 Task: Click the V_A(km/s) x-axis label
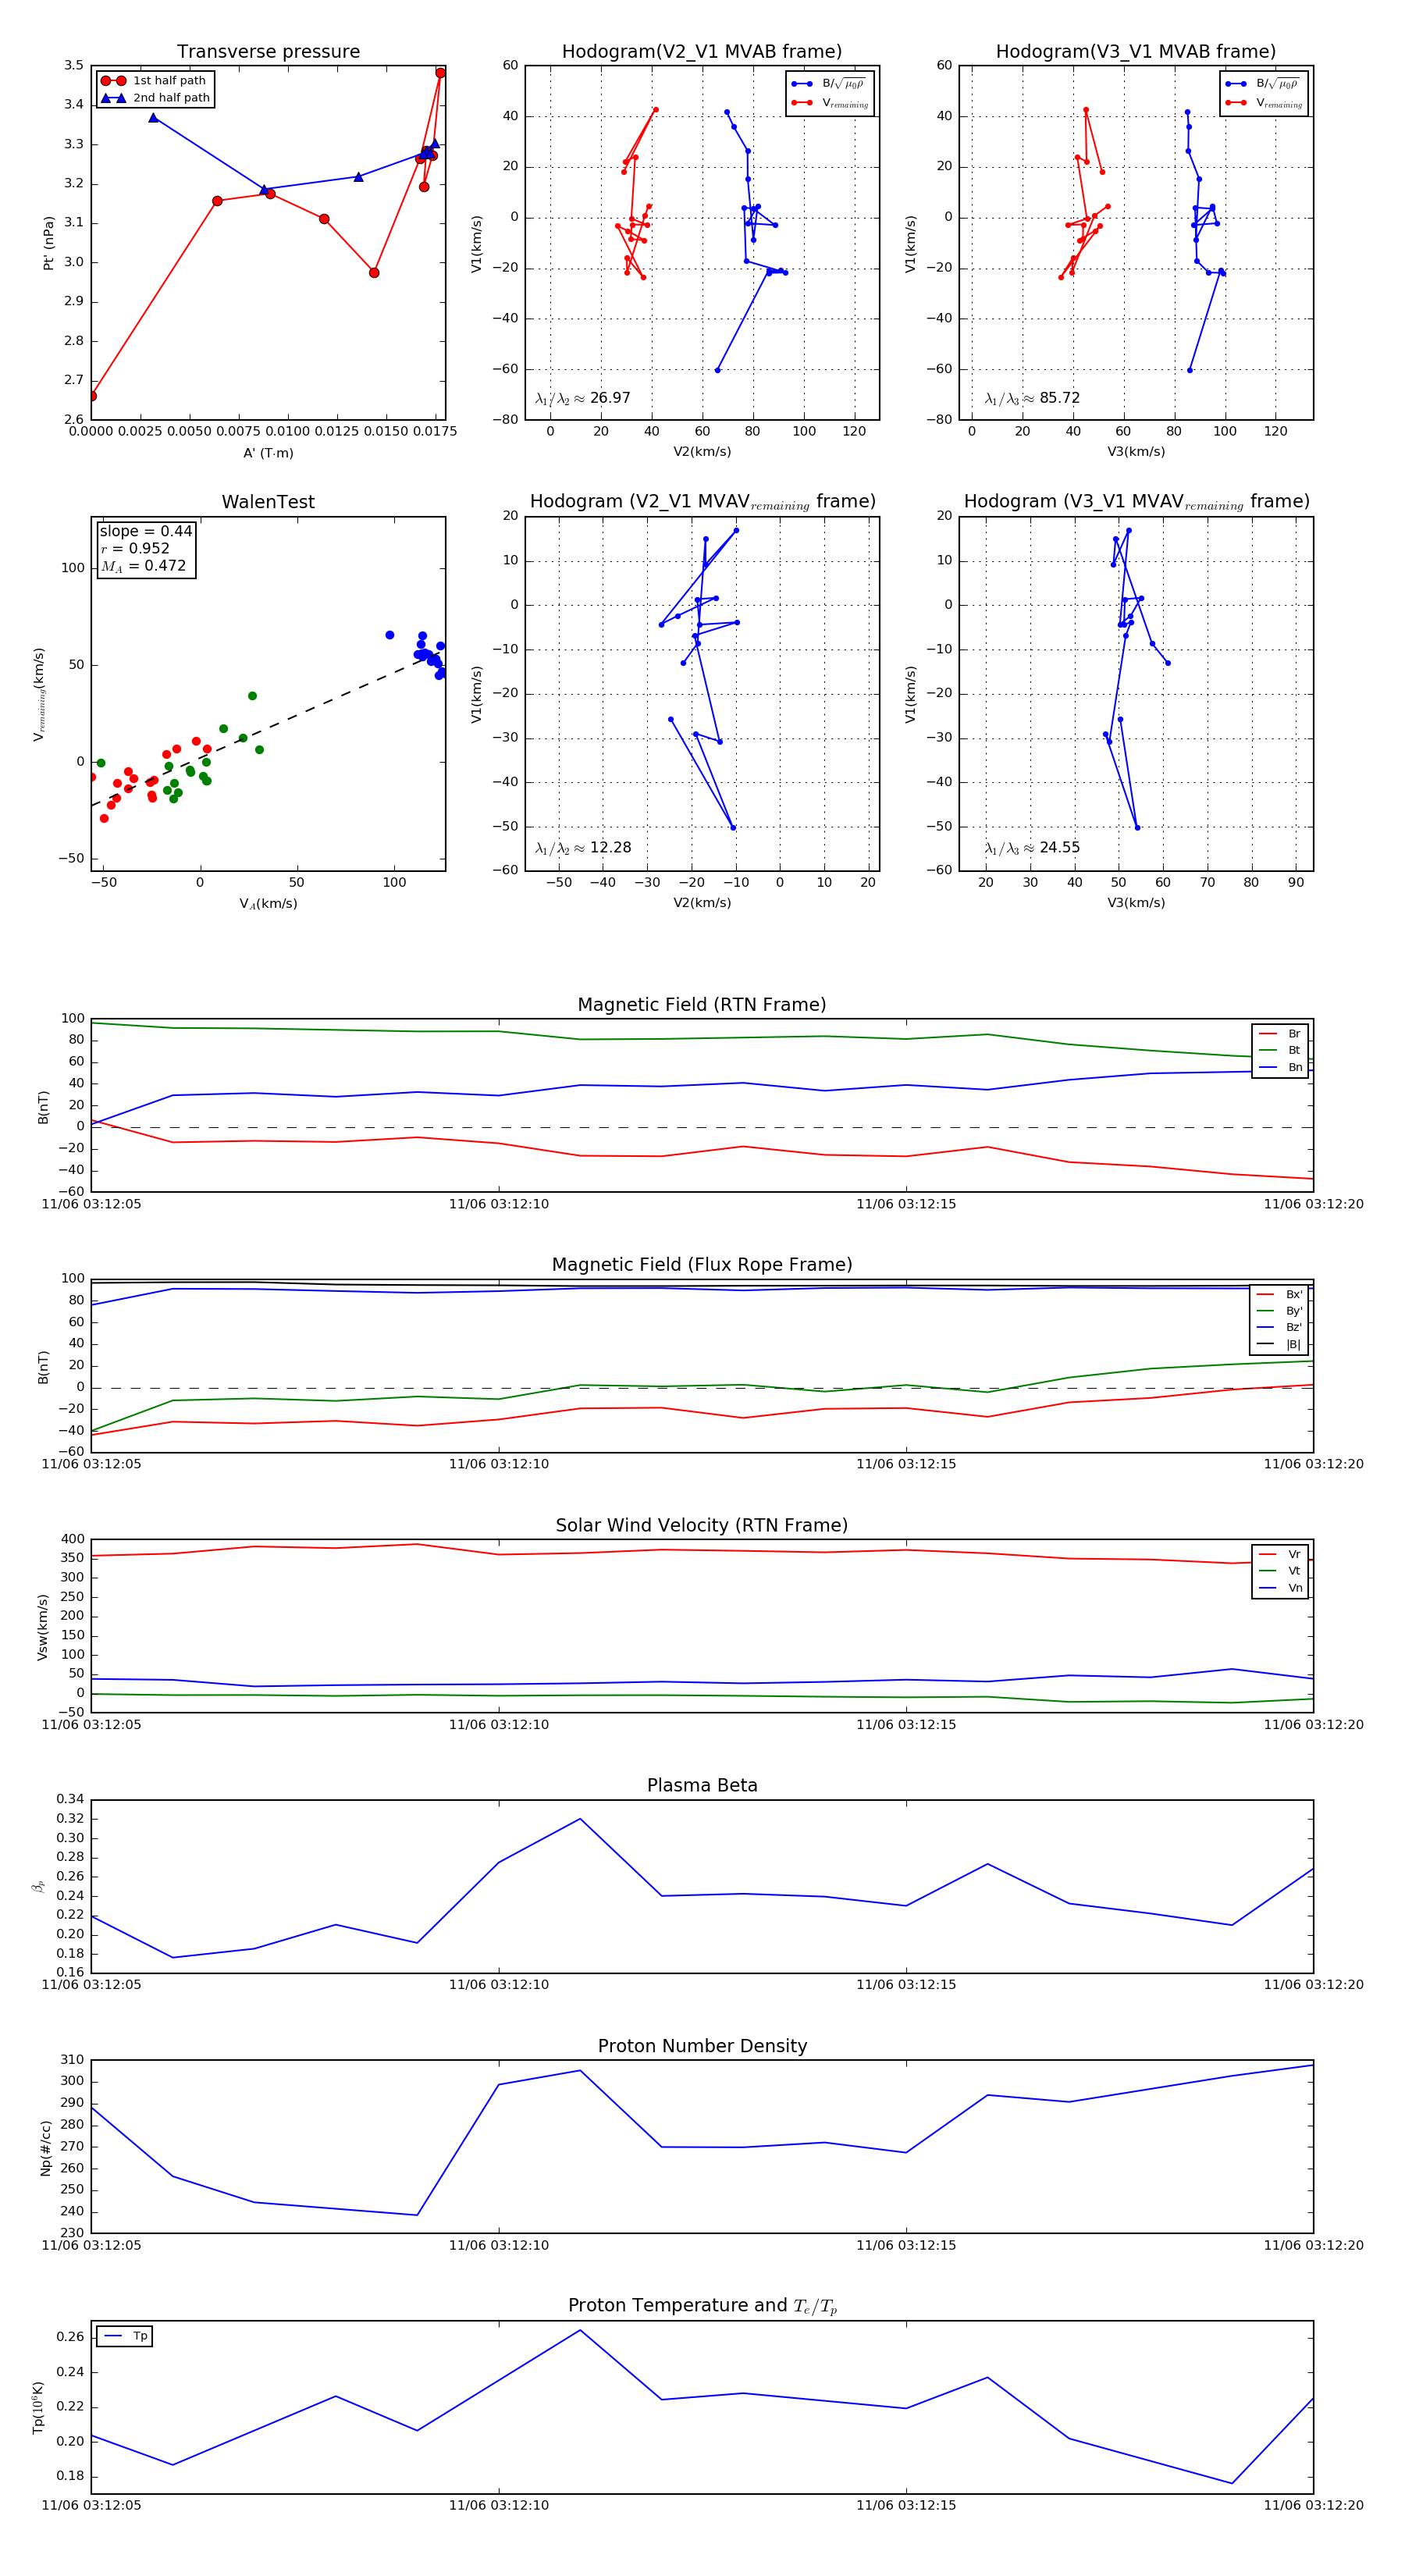(268, 904)
